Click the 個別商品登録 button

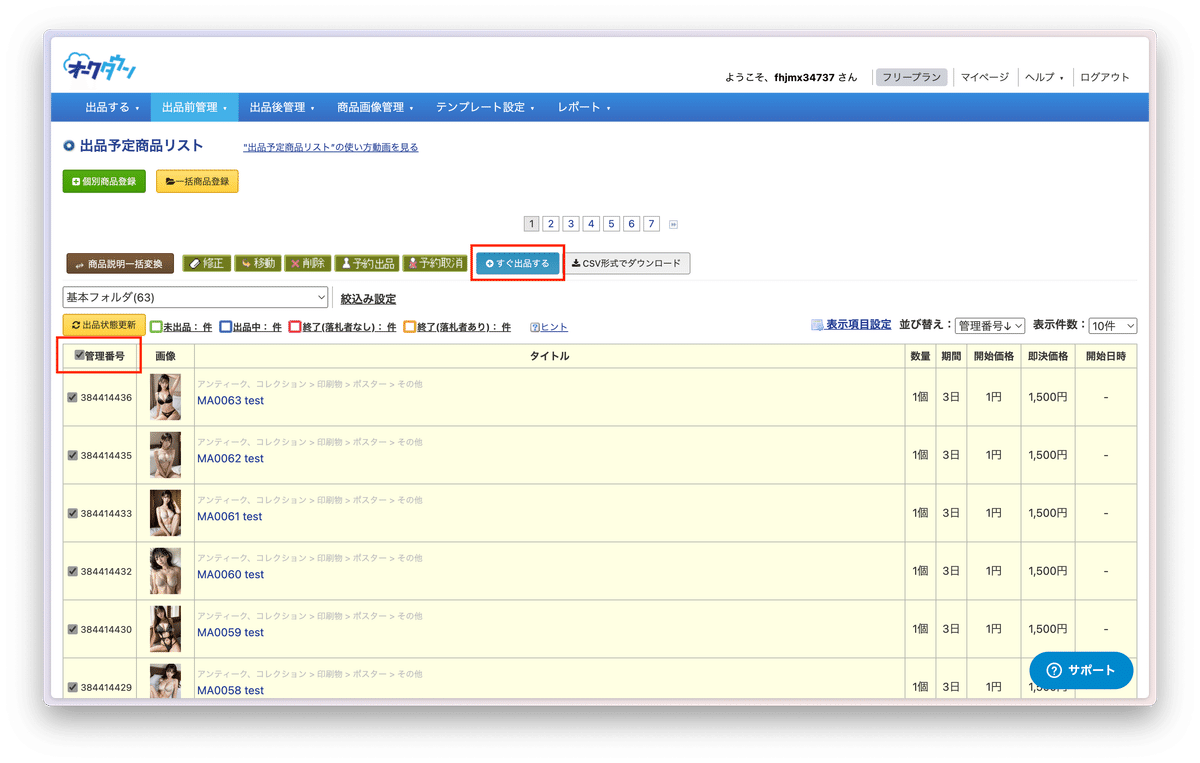(104, 182)
